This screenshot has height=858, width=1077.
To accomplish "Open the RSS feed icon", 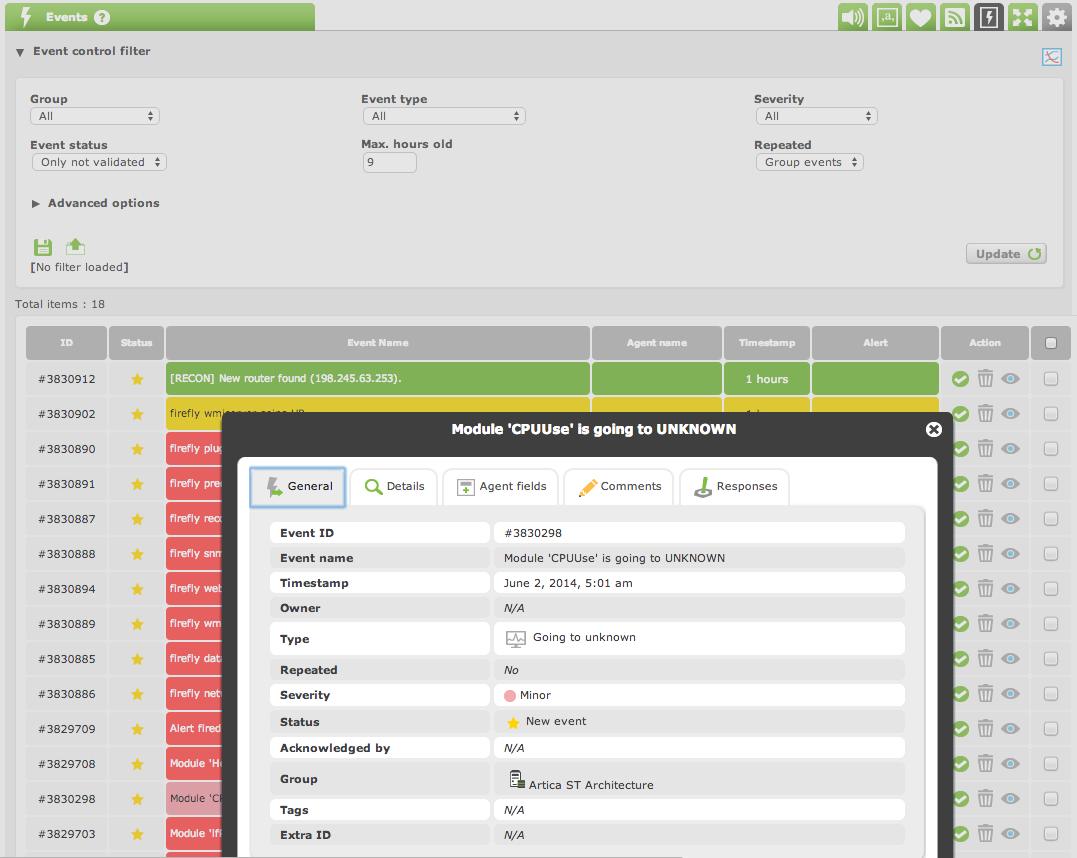I will pos(955,16).
